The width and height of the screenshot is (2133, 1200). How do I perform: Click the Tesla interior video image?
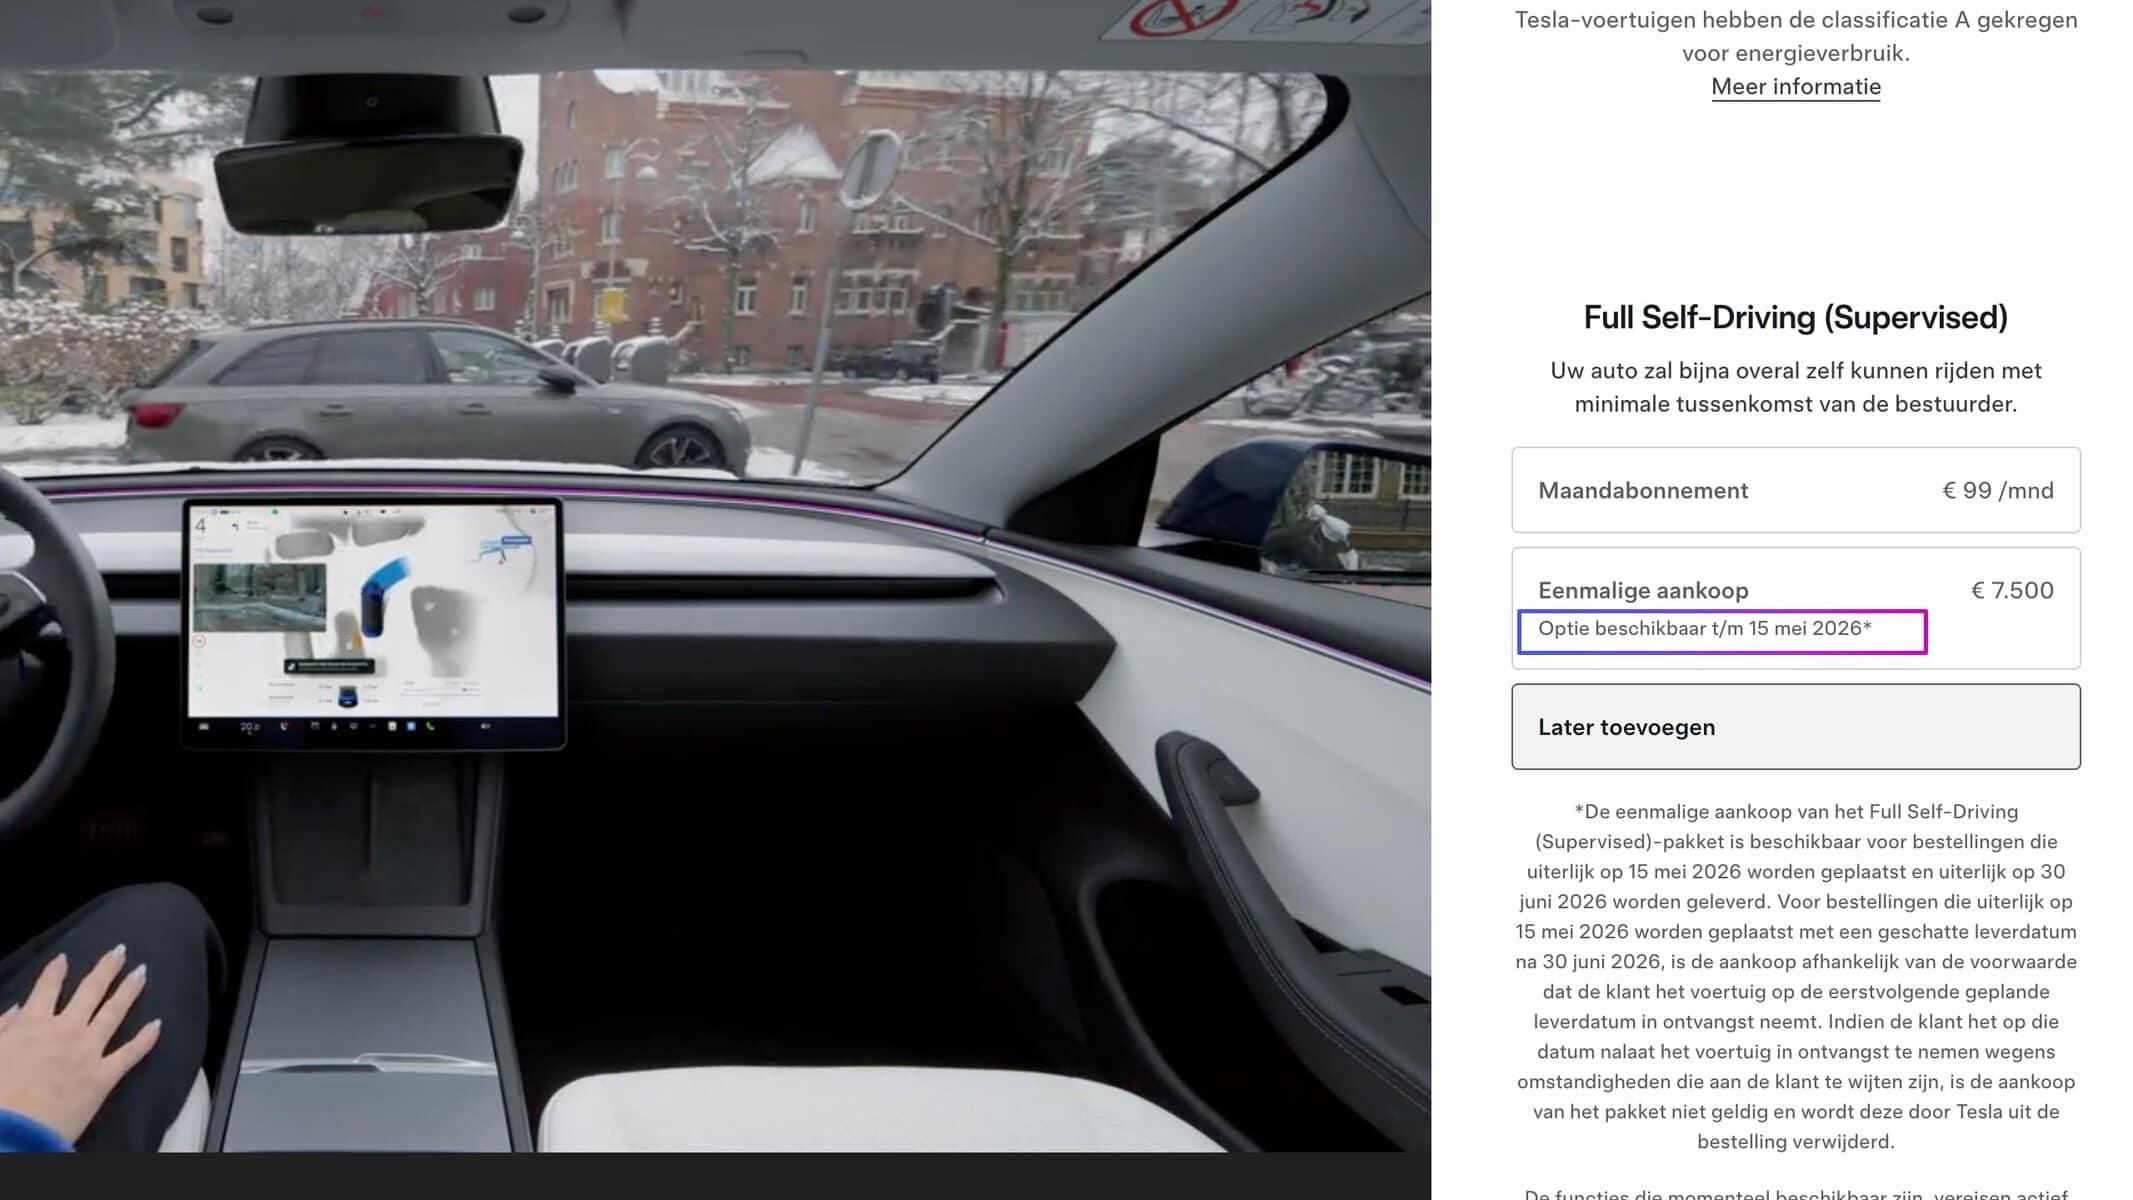pyautogui.click(x=715, y=576)
